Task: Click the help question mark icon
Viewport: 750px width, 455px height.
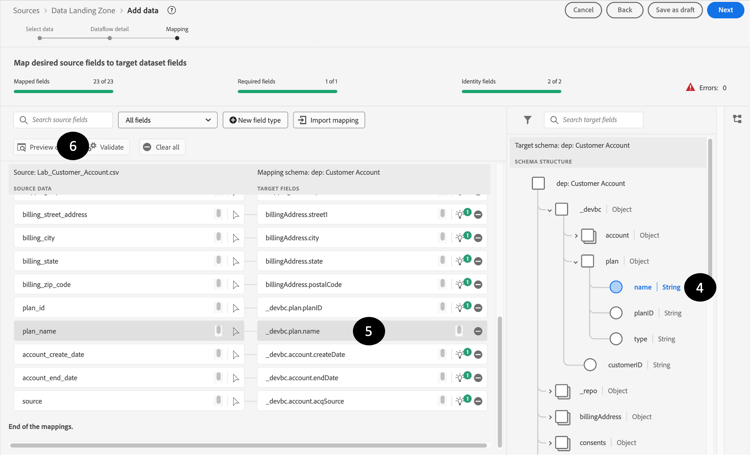Action: 171,10
